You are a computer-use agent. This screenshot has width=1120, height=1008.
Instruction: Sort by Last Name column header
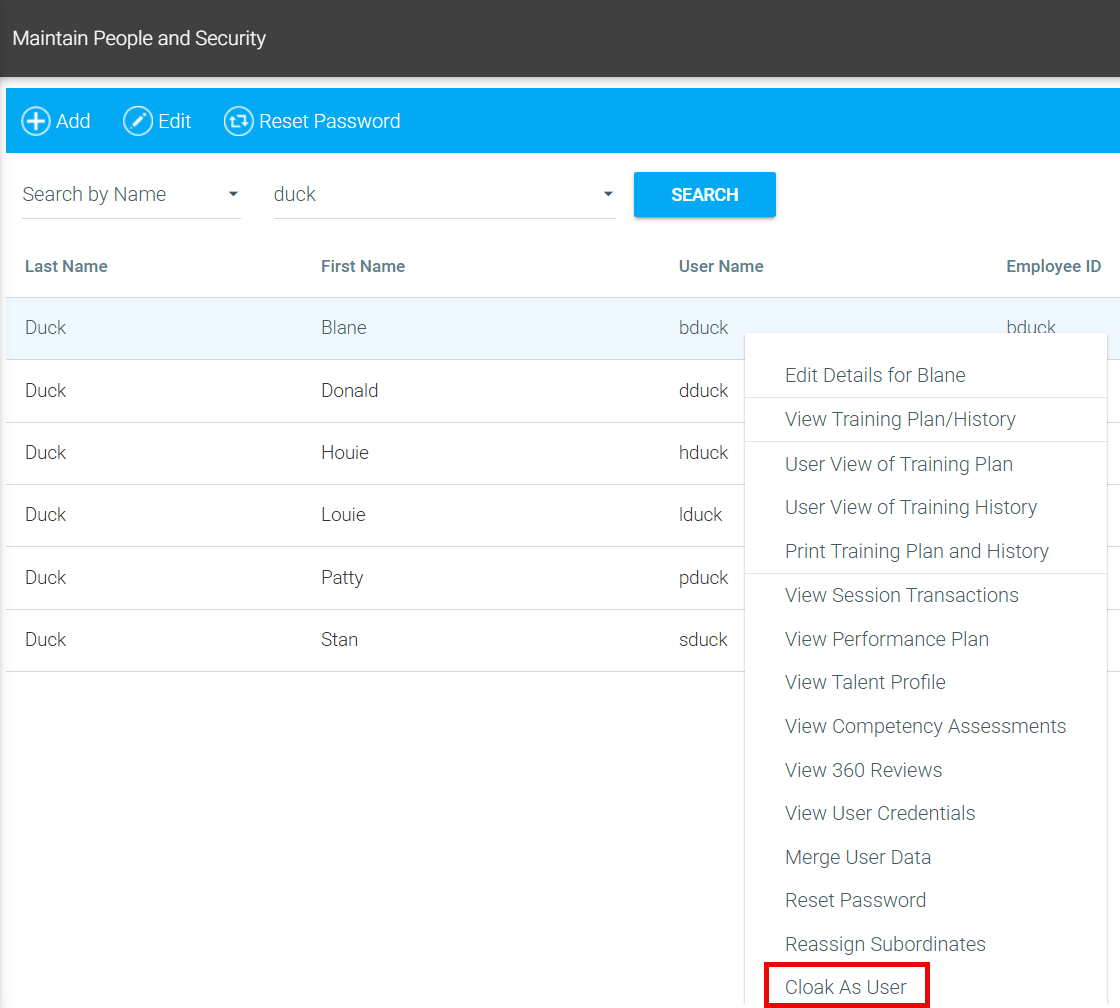coord(66,267)
